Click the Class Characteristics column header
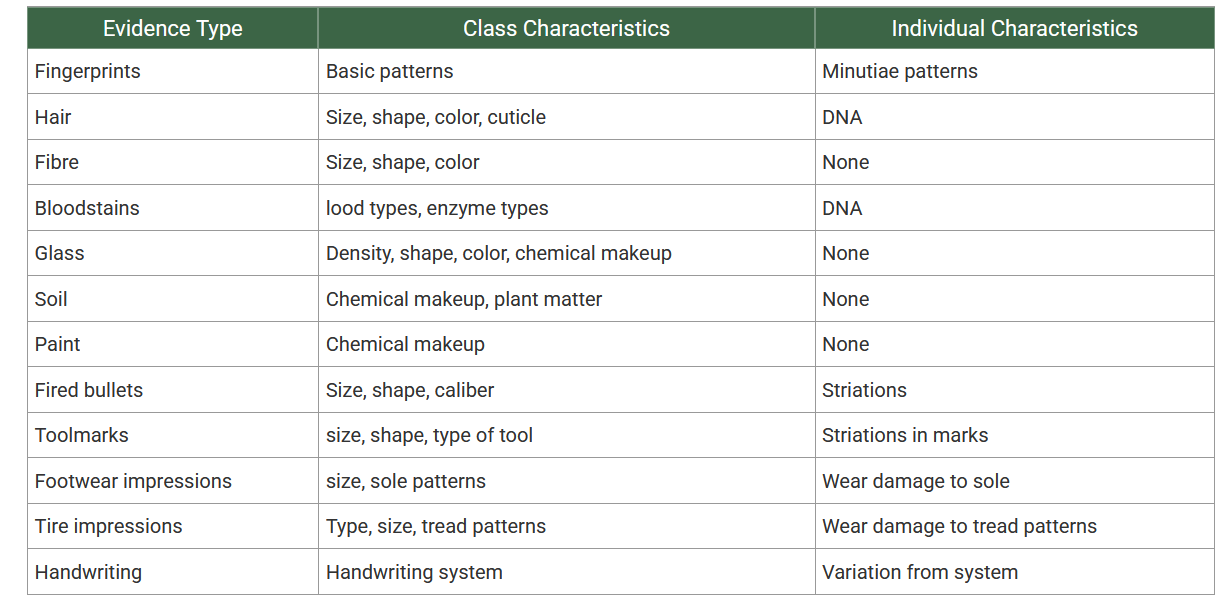The height and width of the screenshot is (605, 1232). pyautogui.click(x=566, y=29)
